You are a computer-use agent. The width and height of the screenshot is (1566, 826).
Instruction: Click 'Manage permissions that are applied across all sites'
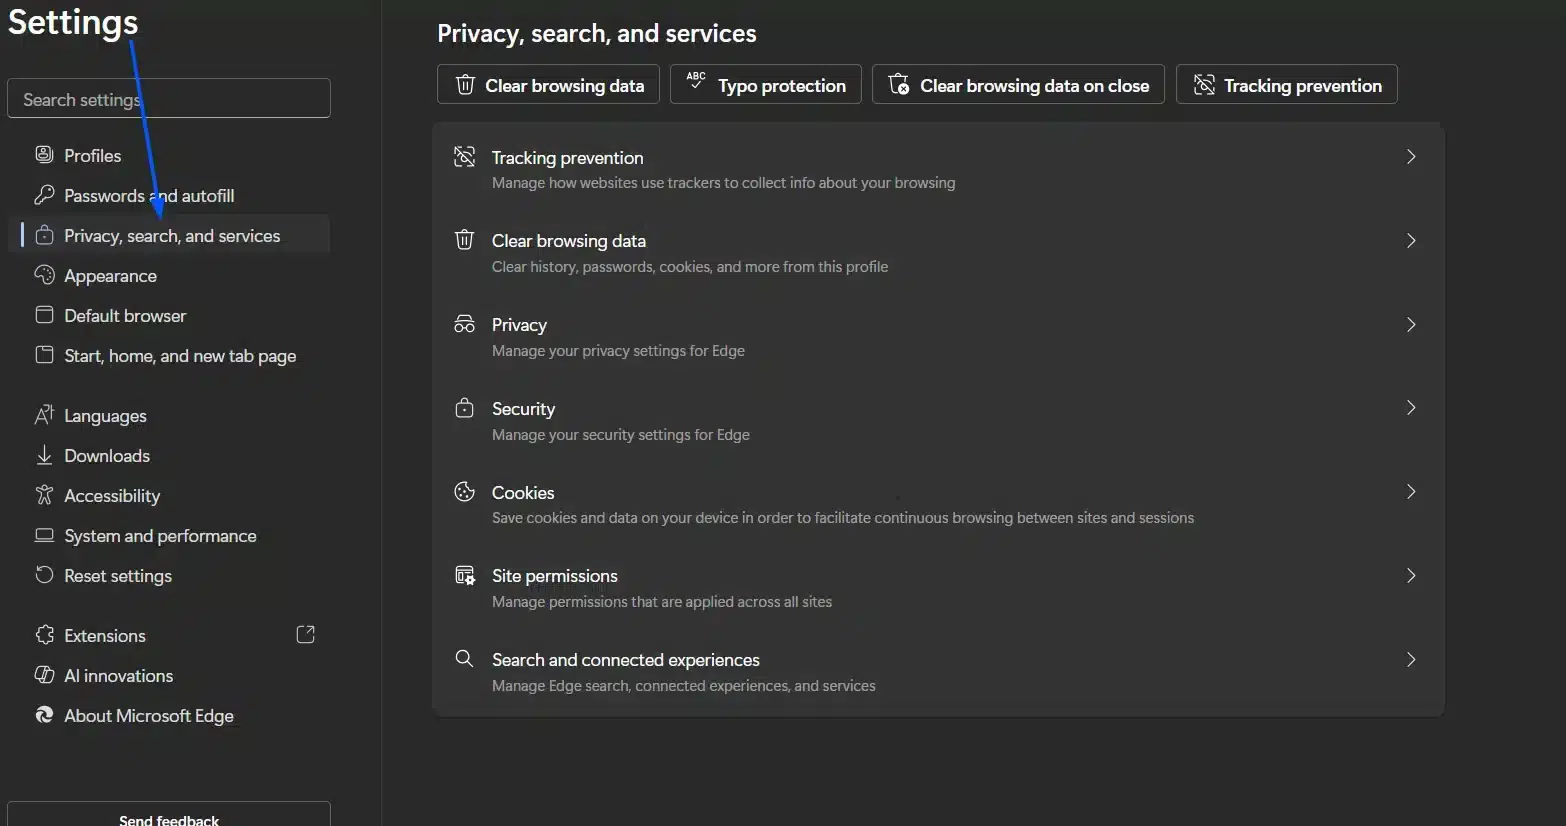(x=662, y=602)
